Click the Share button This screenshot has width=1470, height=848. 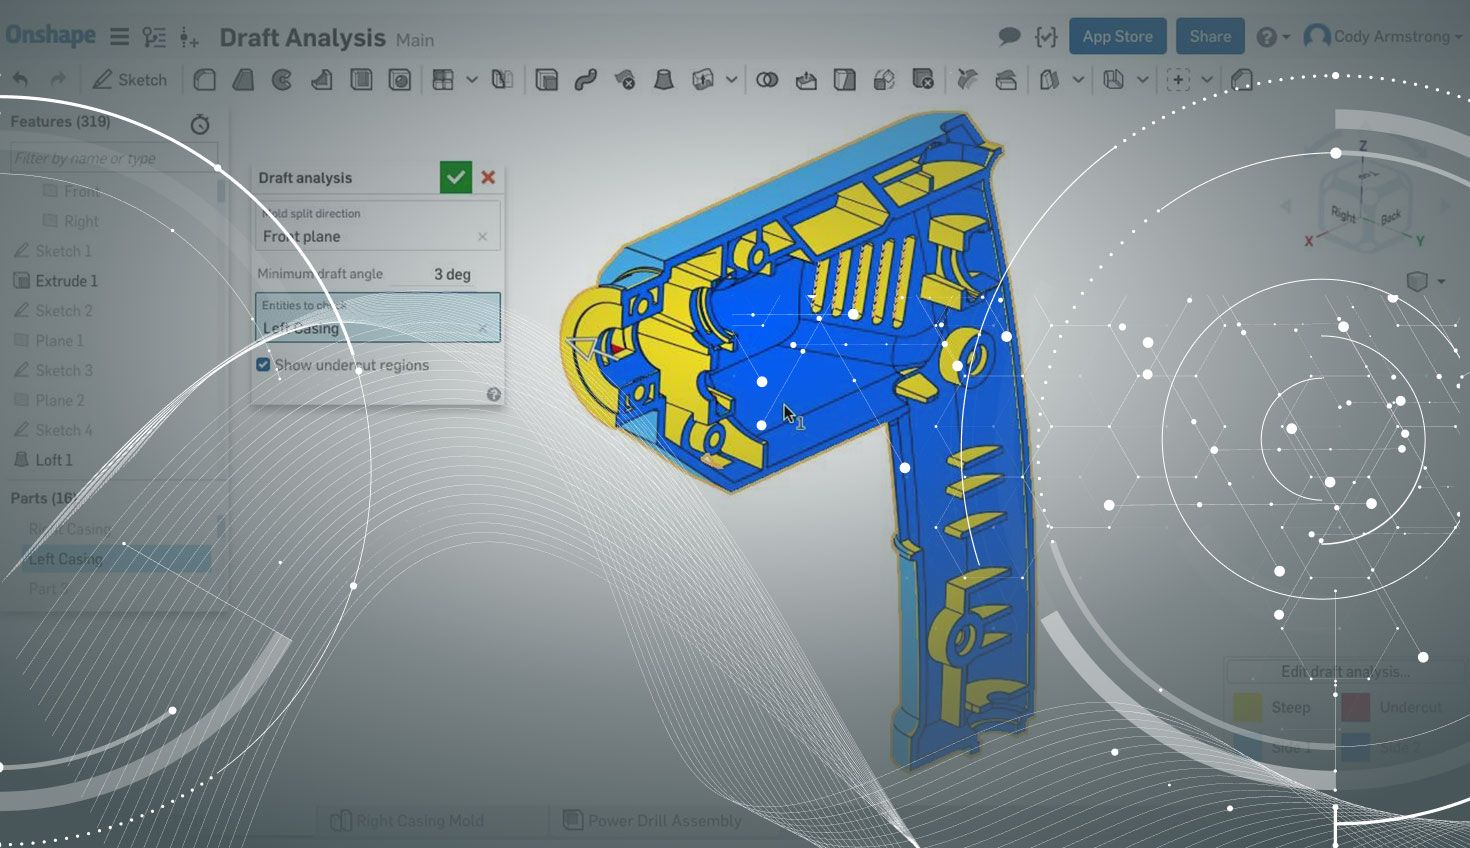coord(1210,37)
